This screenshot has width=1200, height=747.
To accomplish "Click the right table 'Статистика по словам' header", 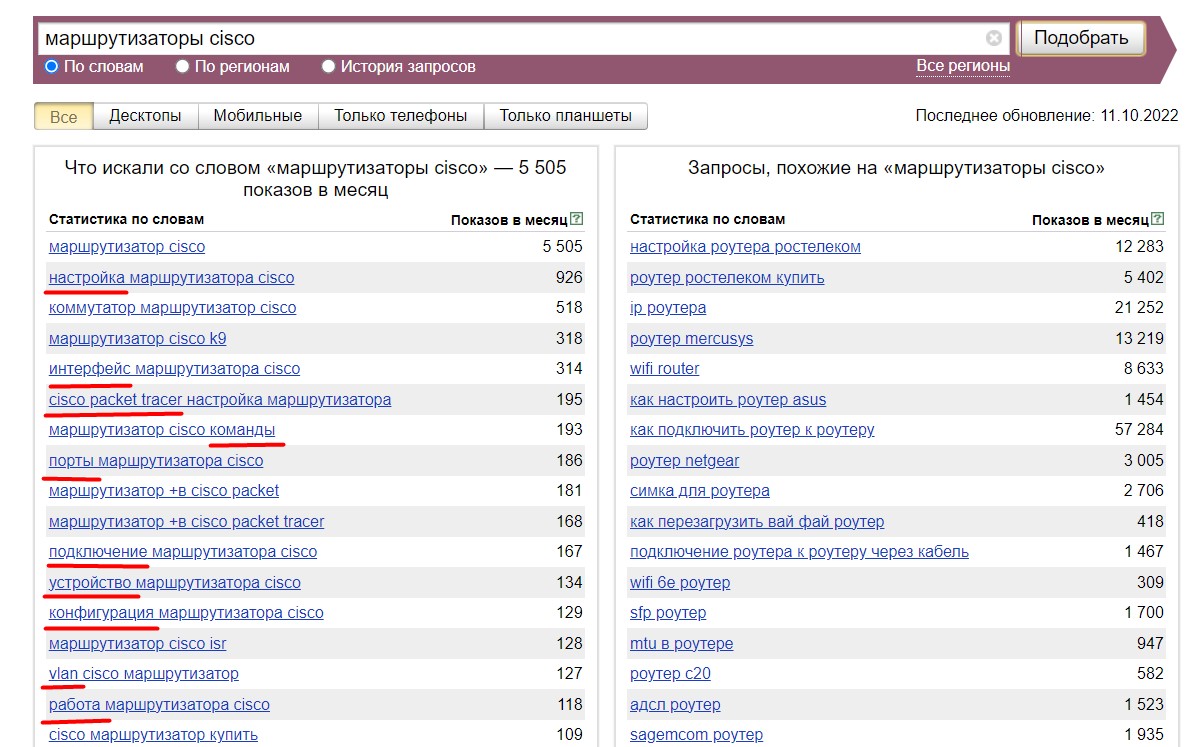I will tap(707, 219).
